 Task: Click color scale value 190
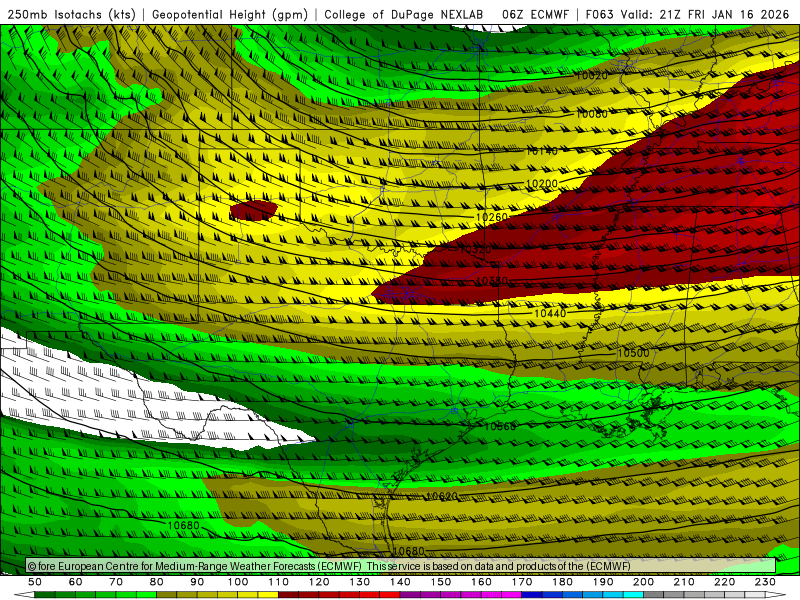(603, 582)
